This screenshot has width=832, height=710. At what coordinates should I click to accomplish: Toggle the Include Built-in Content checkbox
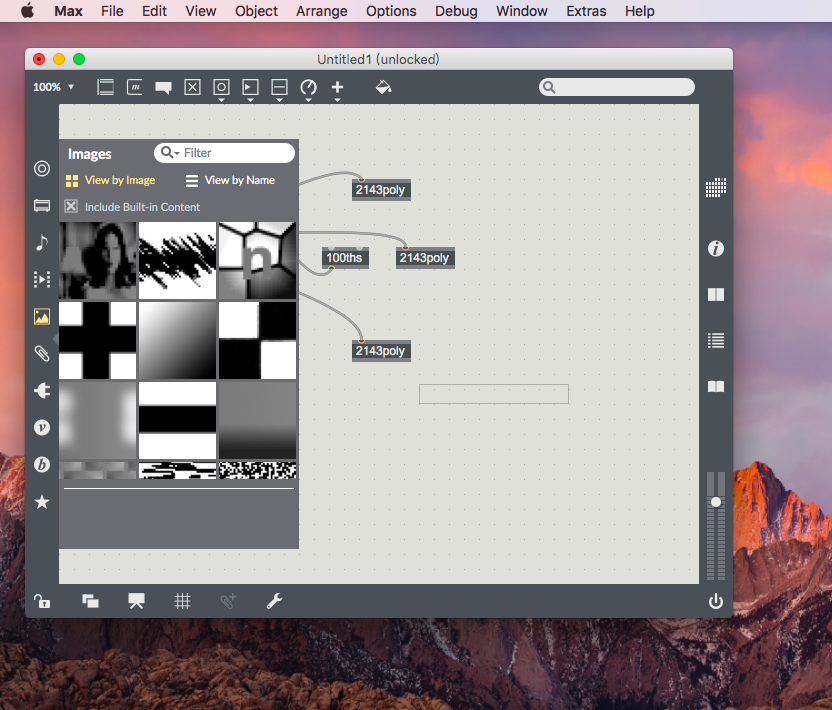pos(71,206)
